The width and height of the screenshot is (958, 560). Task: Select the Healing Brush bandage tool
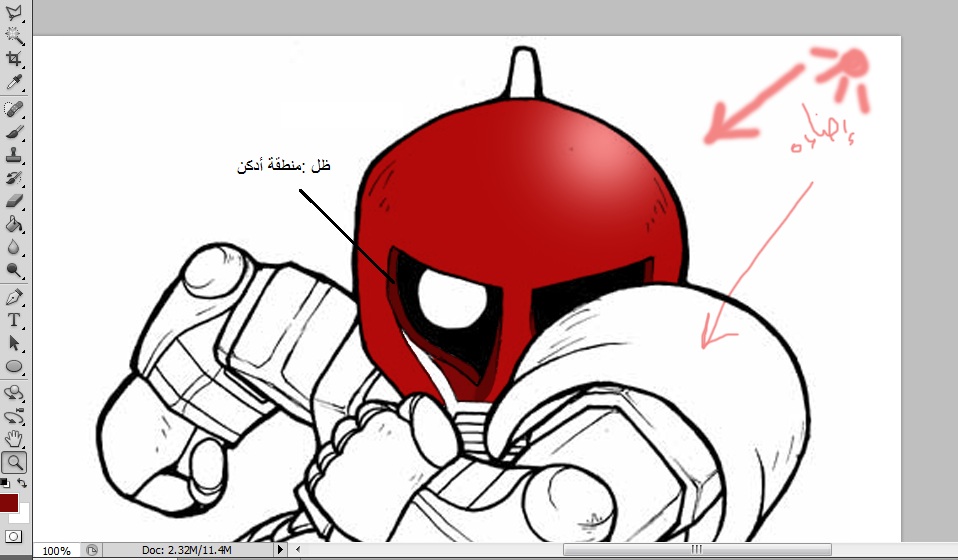click(13, 109)
